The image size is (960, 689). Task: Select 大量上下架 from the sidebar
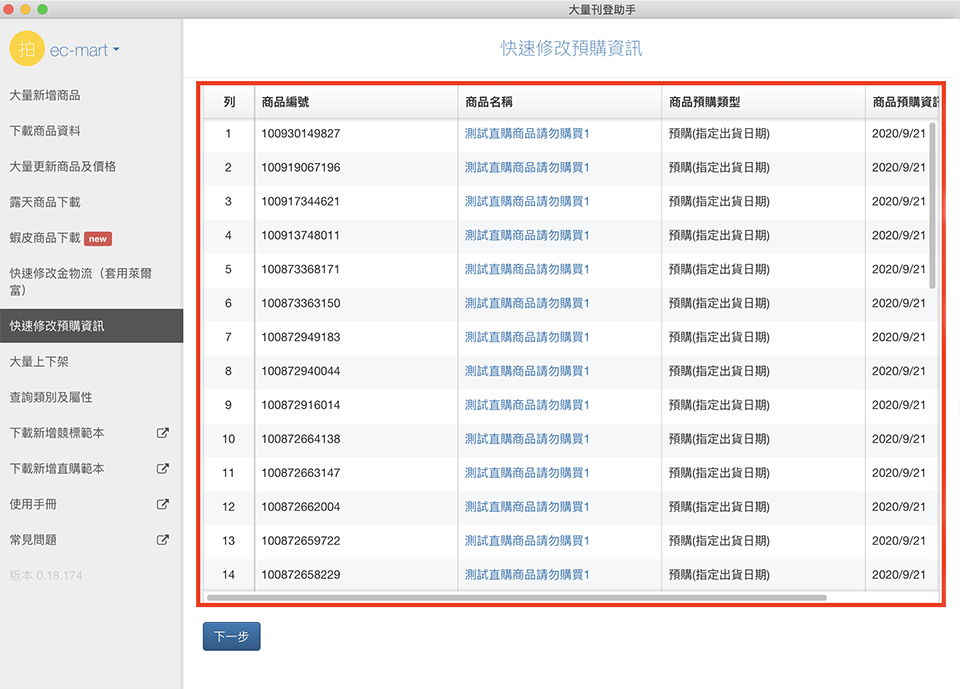[39, 362]
